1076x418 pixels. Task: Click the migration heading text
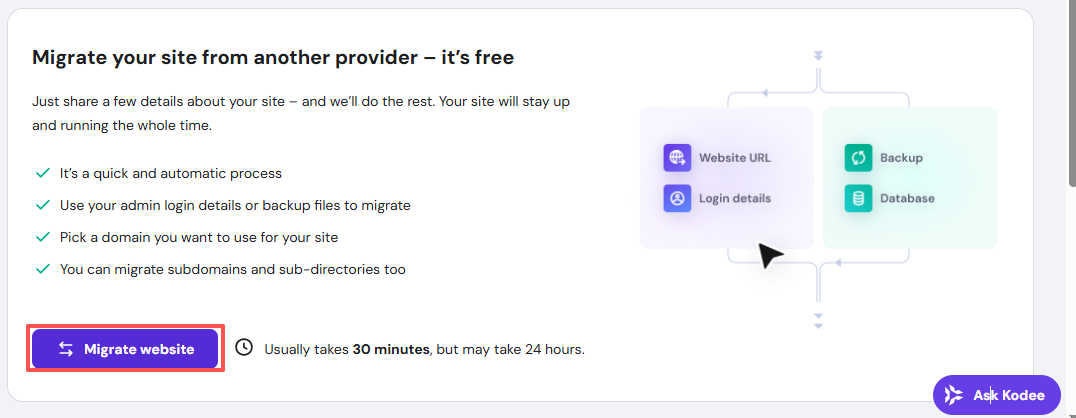click(x=273, y=57)
